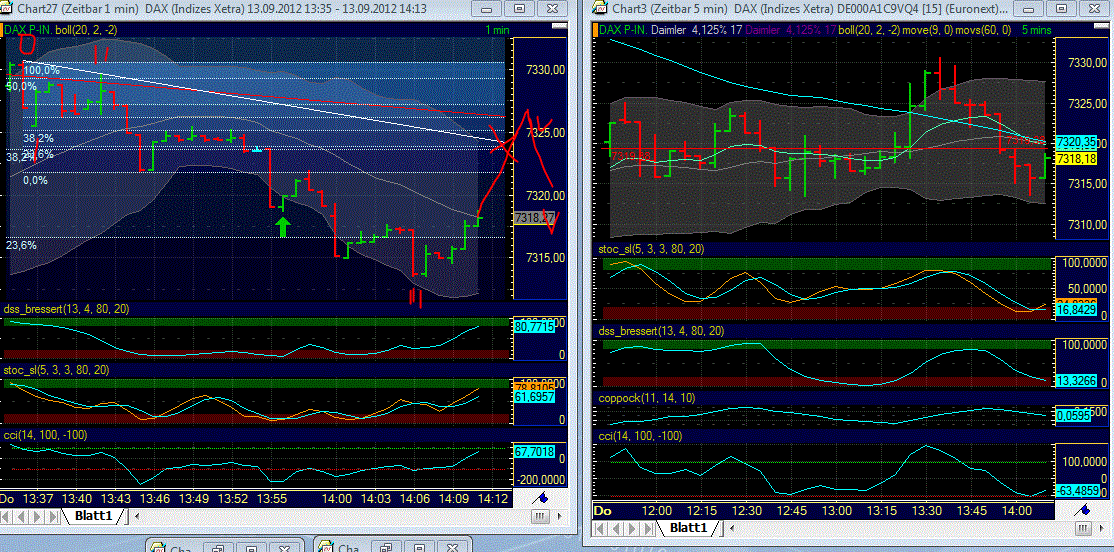Click the 80,7715 dss_bressert value
The image size is (1114, 552).
click(x=533, y=328)
